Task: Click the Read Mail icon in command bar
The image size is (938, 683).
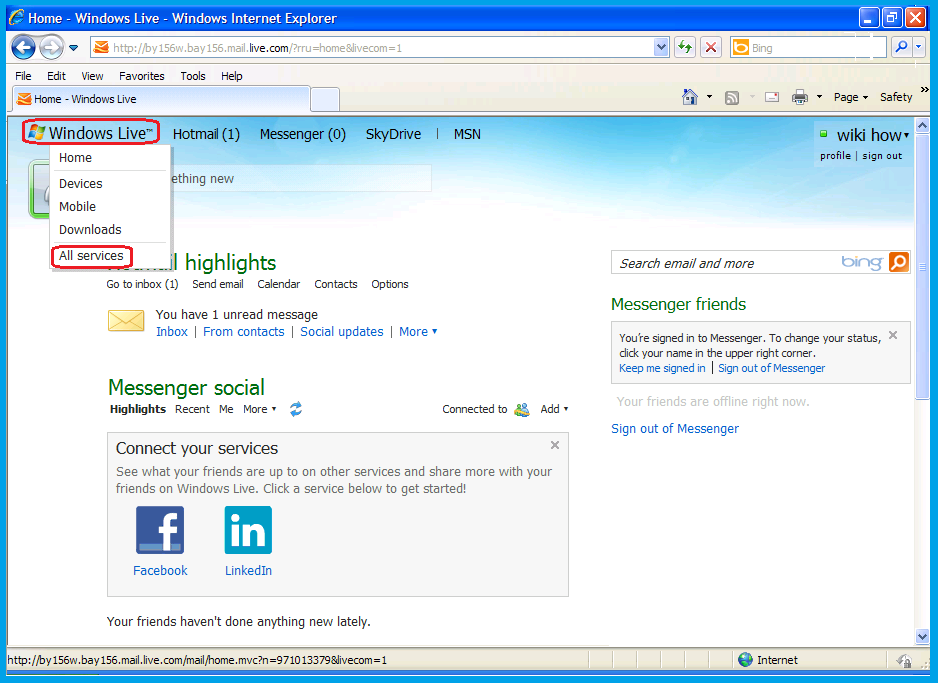Action: tap(772, 97)
